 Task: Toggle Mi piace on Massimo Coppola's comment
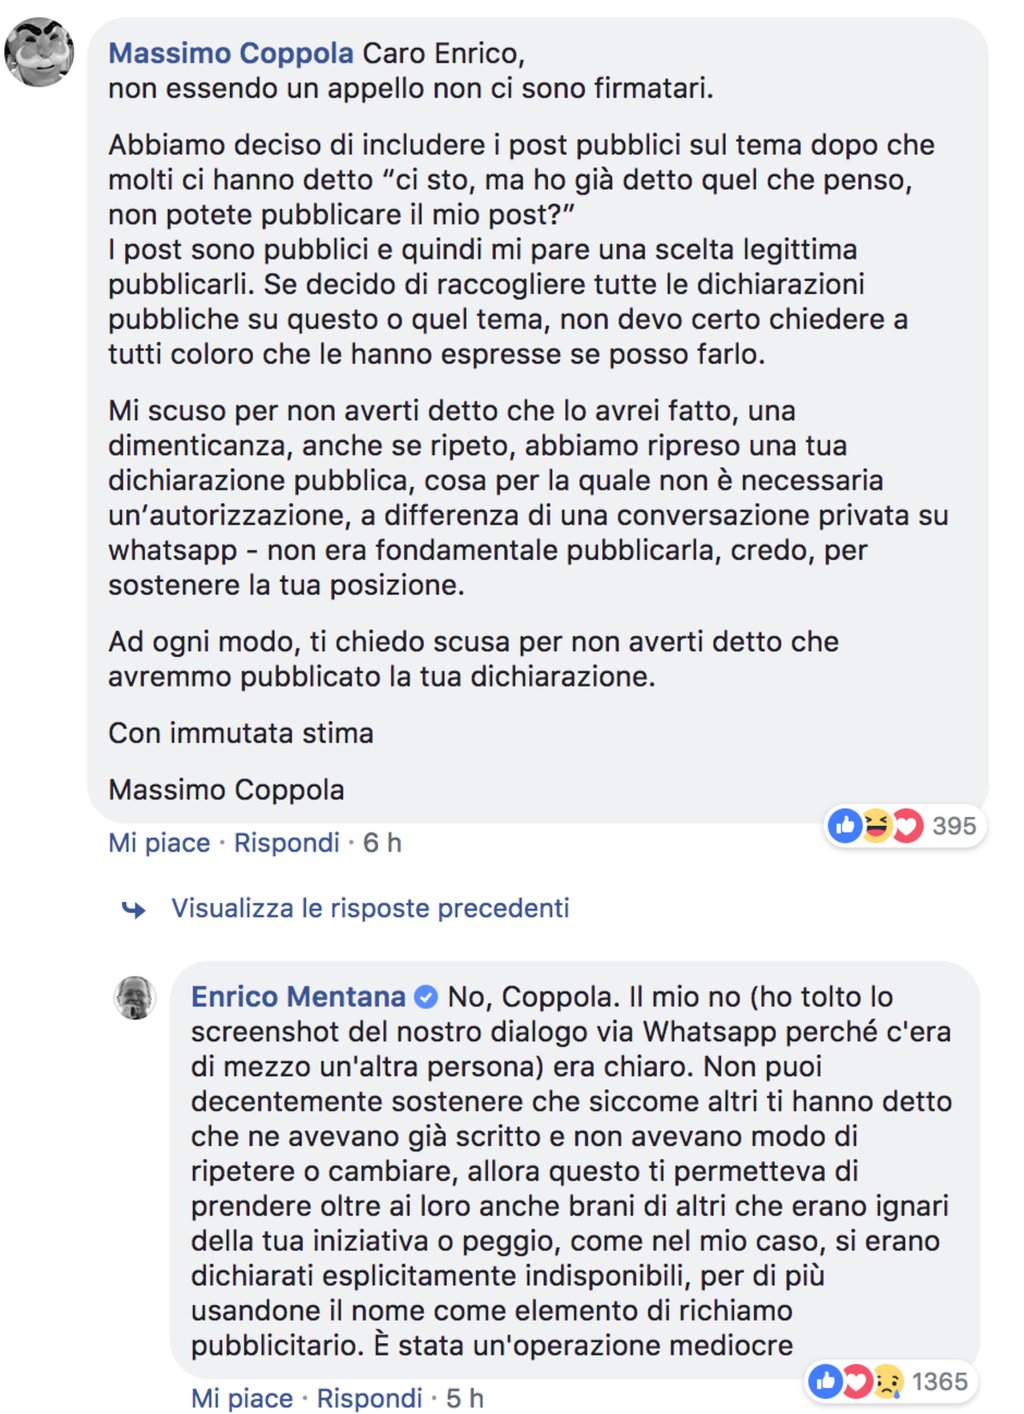point(159,843)
